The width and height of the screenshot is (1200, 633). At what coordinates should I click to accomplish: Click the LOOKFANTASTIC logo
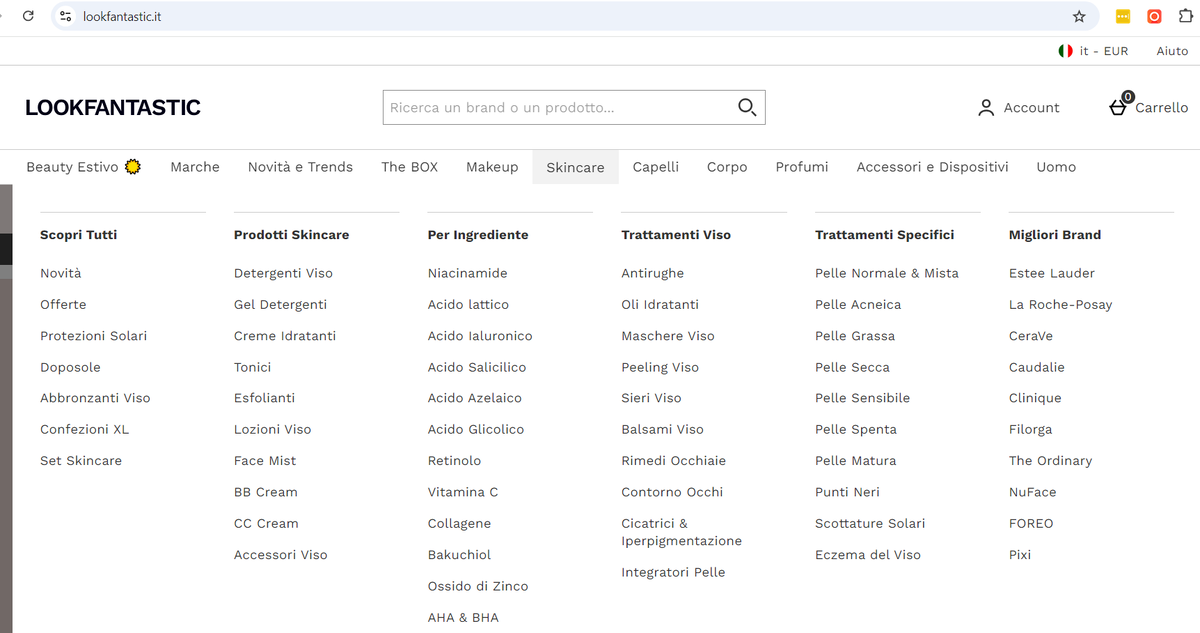(113, 108)
